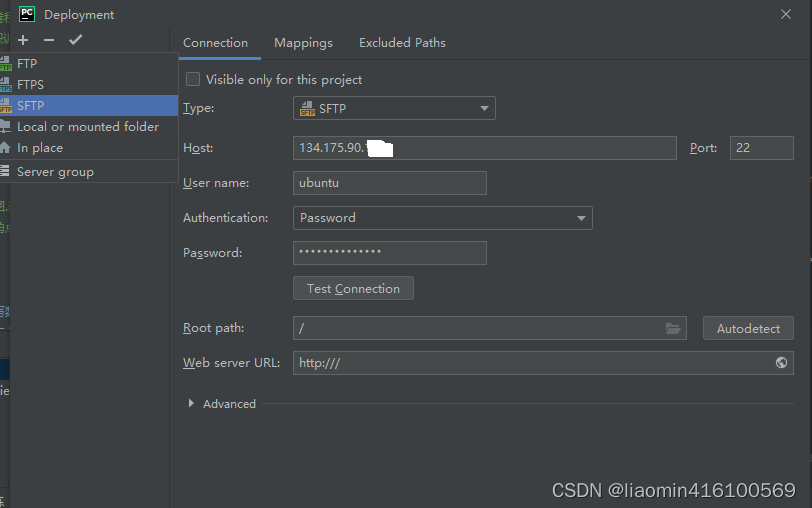Viewport: 812px width, 508px height.
Task: Focus the Host address field
Action: pos(485,148)
